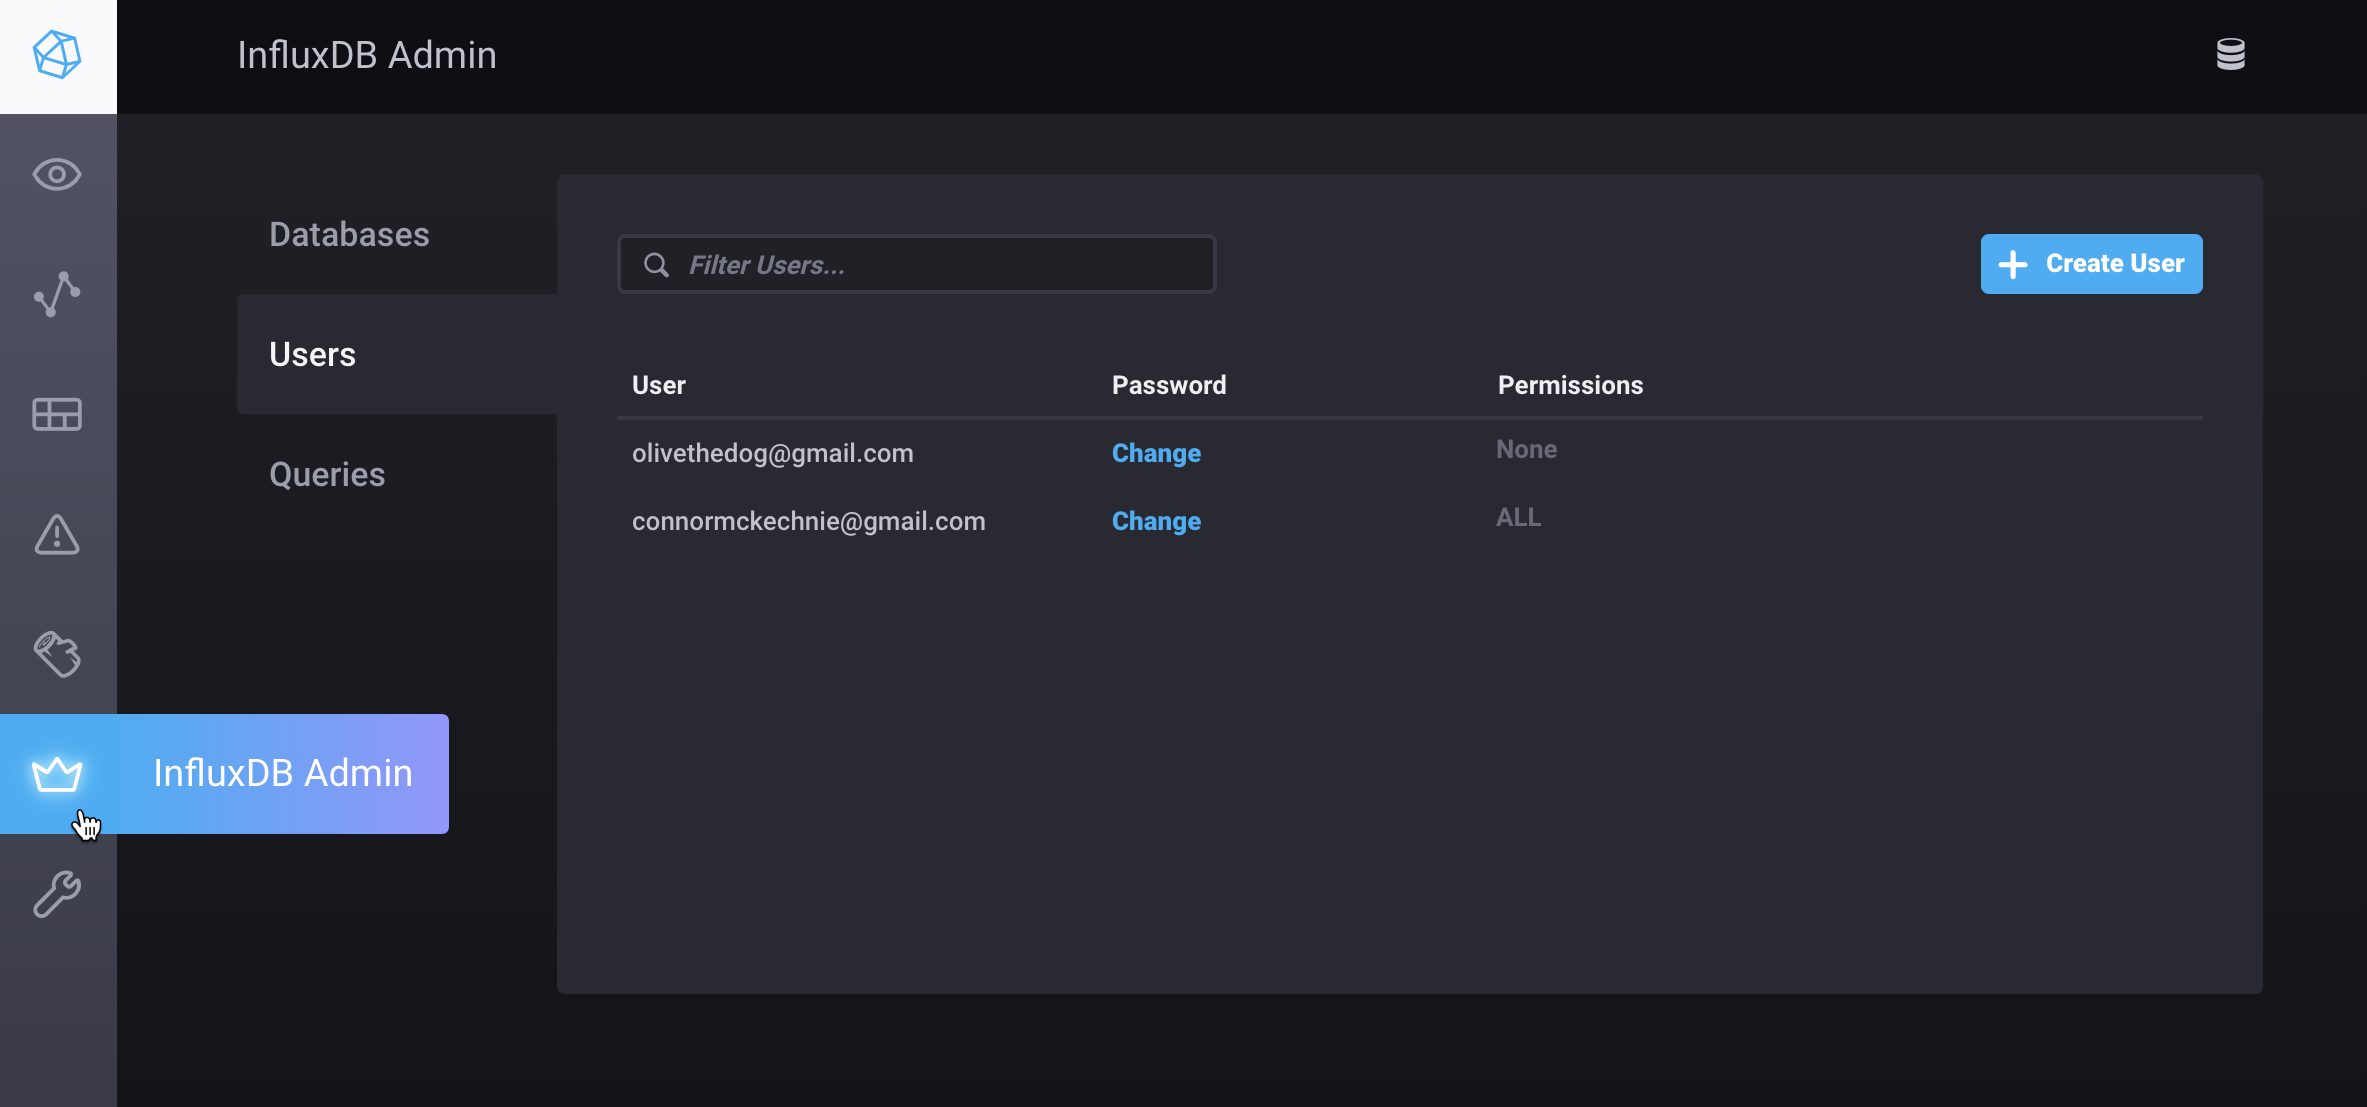Switch to the Databases tab

(x=349, y=234)
